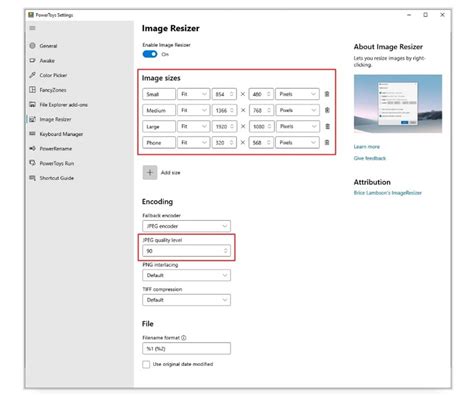Click the About Image Resizer preview thumbnail

coord(398,104)
